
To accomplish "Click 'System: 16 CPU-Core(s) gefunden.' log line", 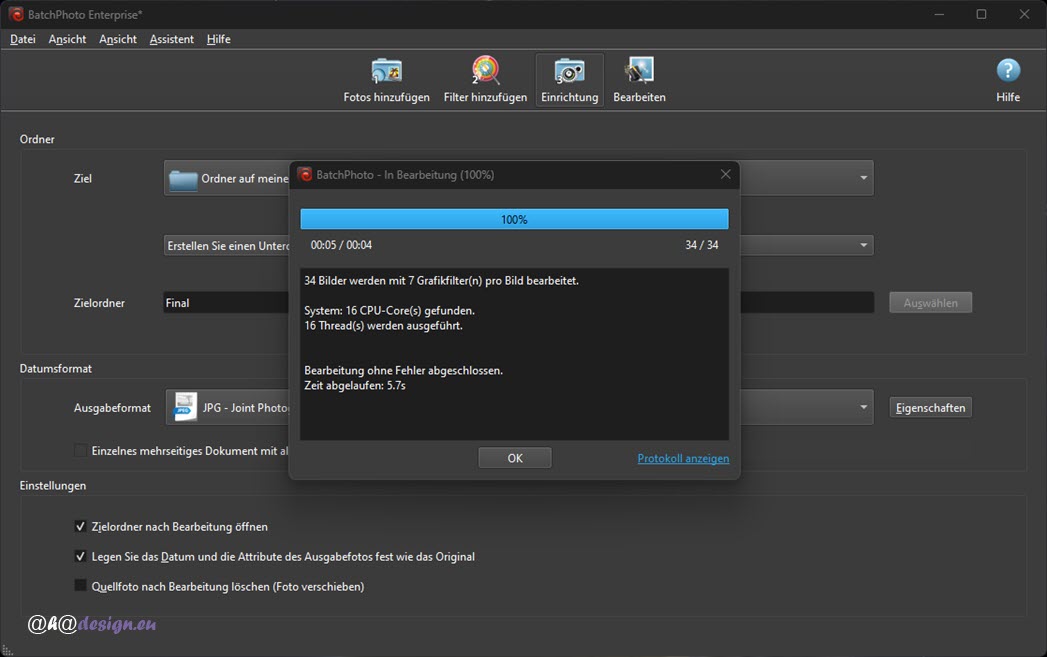I will pyautogui.click(x=389, y=310).
